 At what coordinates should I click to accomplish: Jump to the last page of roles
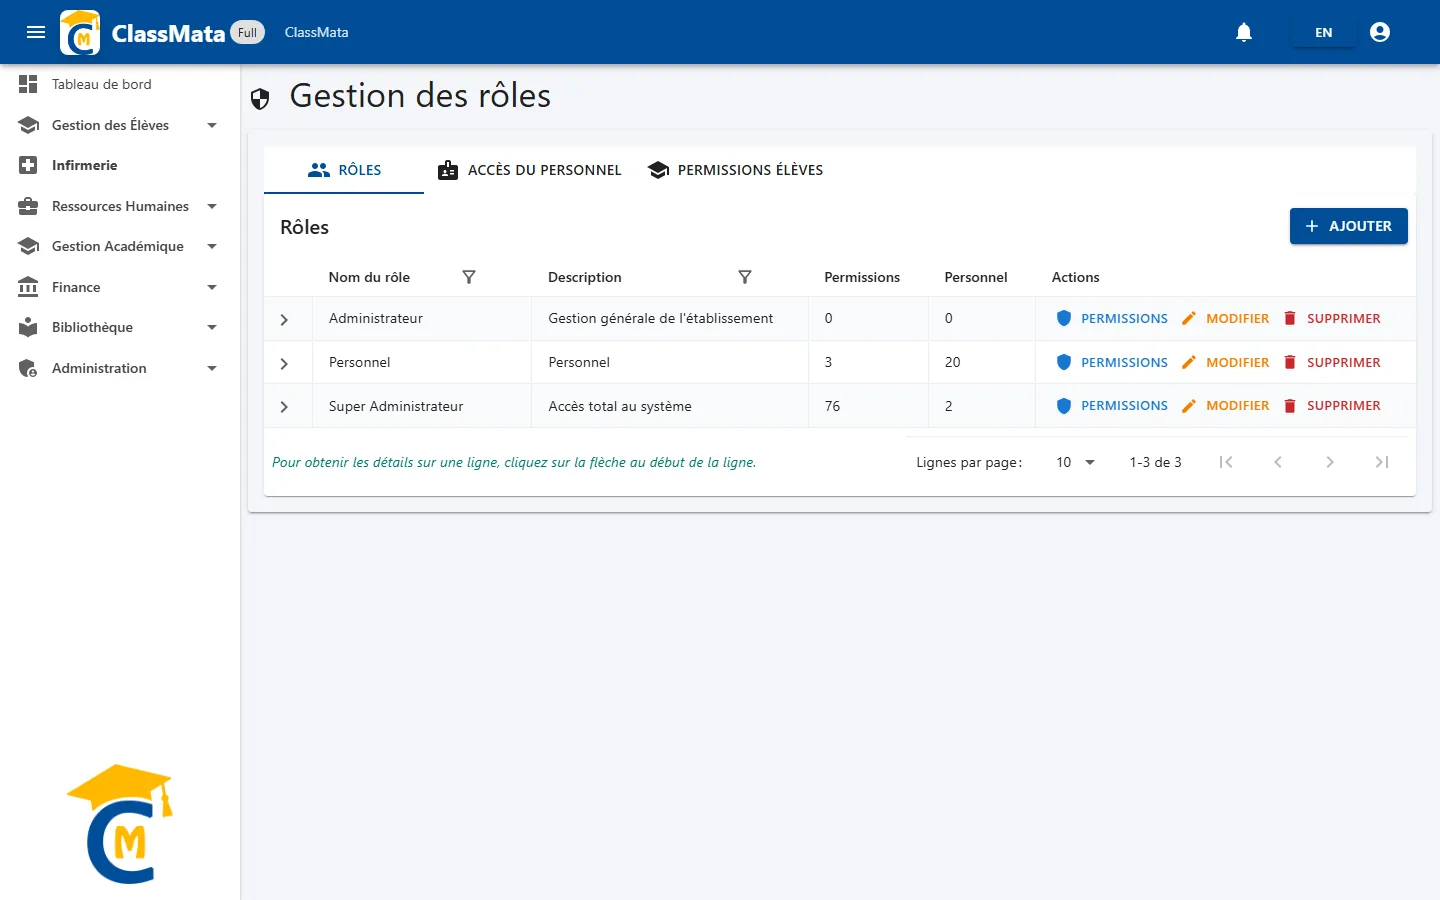click(x=1382, y=462)
